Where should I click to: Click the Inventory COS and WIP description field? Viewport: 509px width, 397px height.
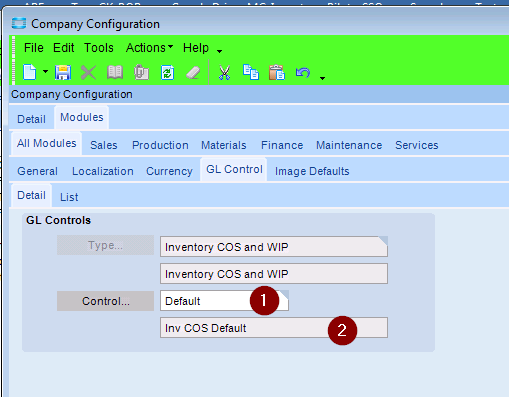(274, 274)
